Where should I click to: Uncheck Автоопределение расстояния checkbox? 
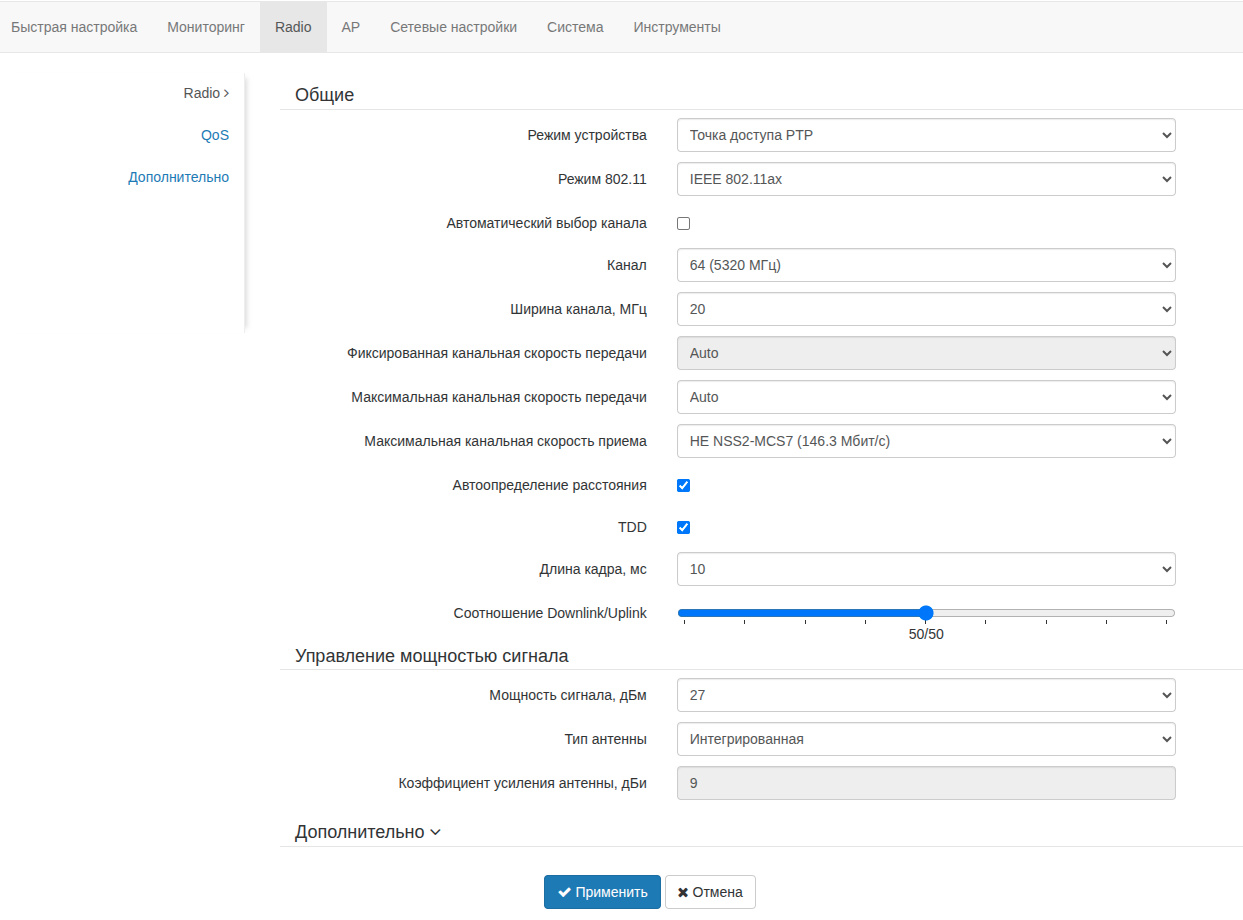click(x=684, y=486)
